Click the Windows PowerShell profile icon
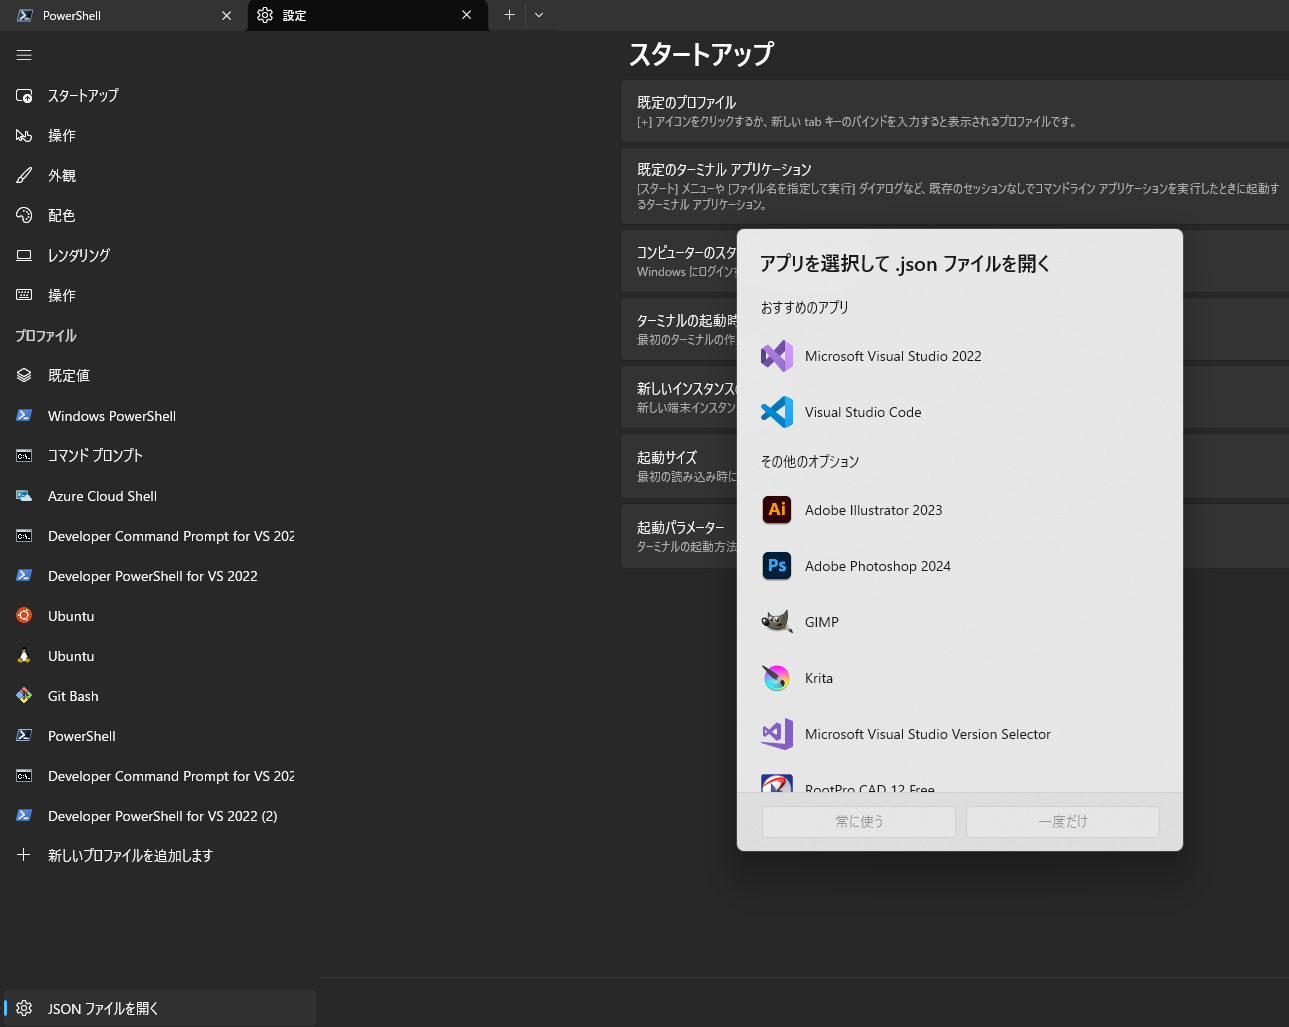 coord(24,415)
